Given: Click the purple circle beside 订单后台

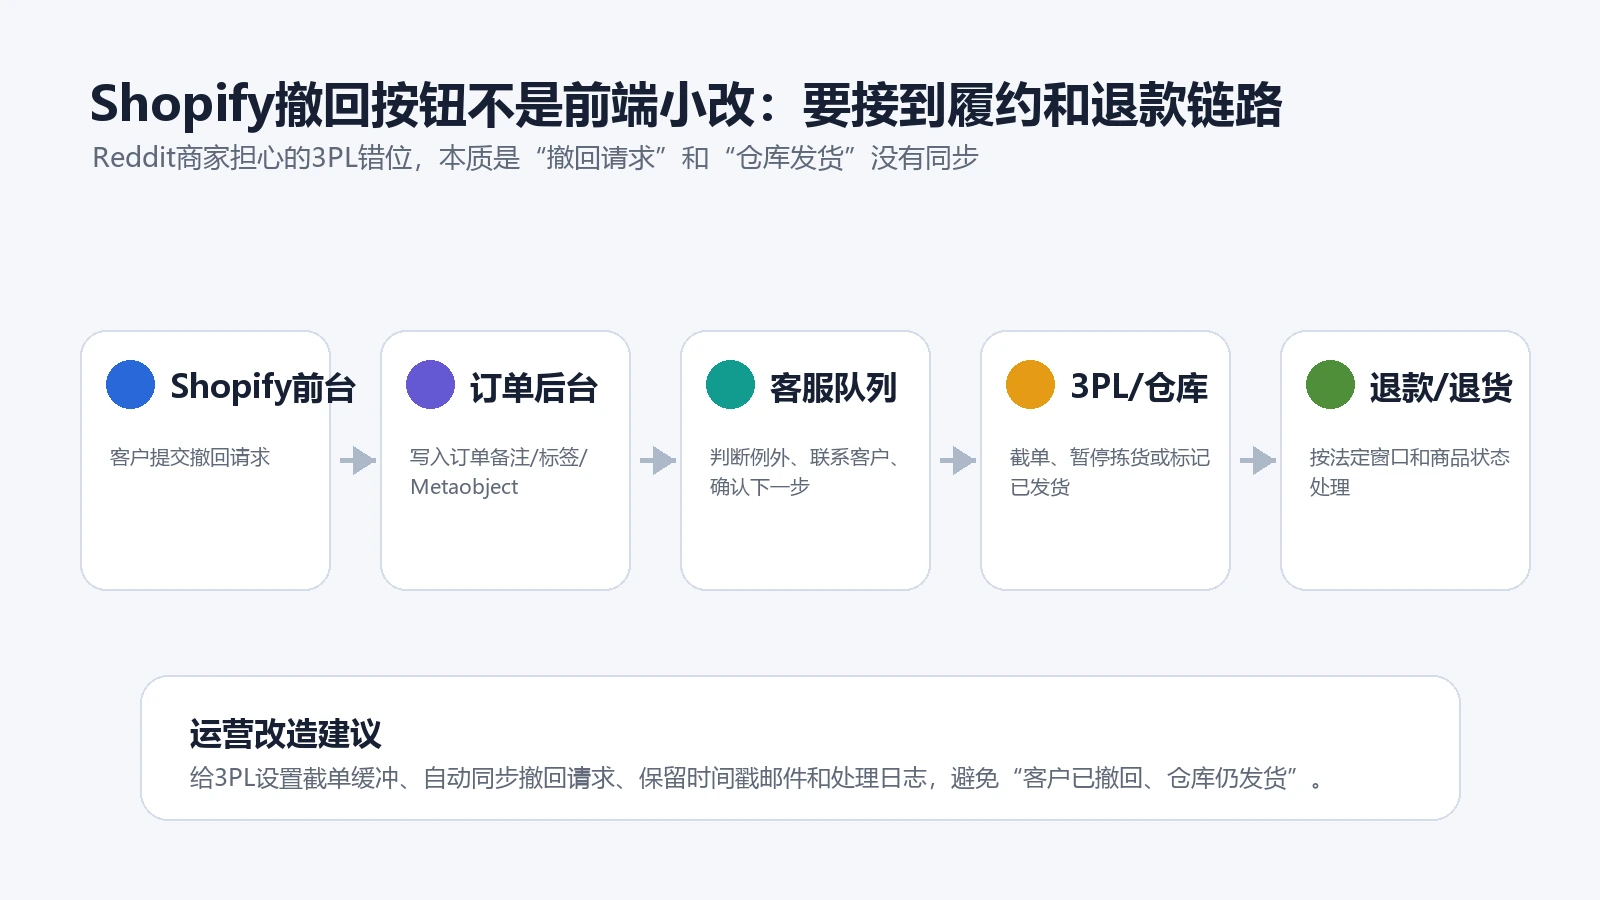Looking at the screenshot, I should click(x=430, y=385).
